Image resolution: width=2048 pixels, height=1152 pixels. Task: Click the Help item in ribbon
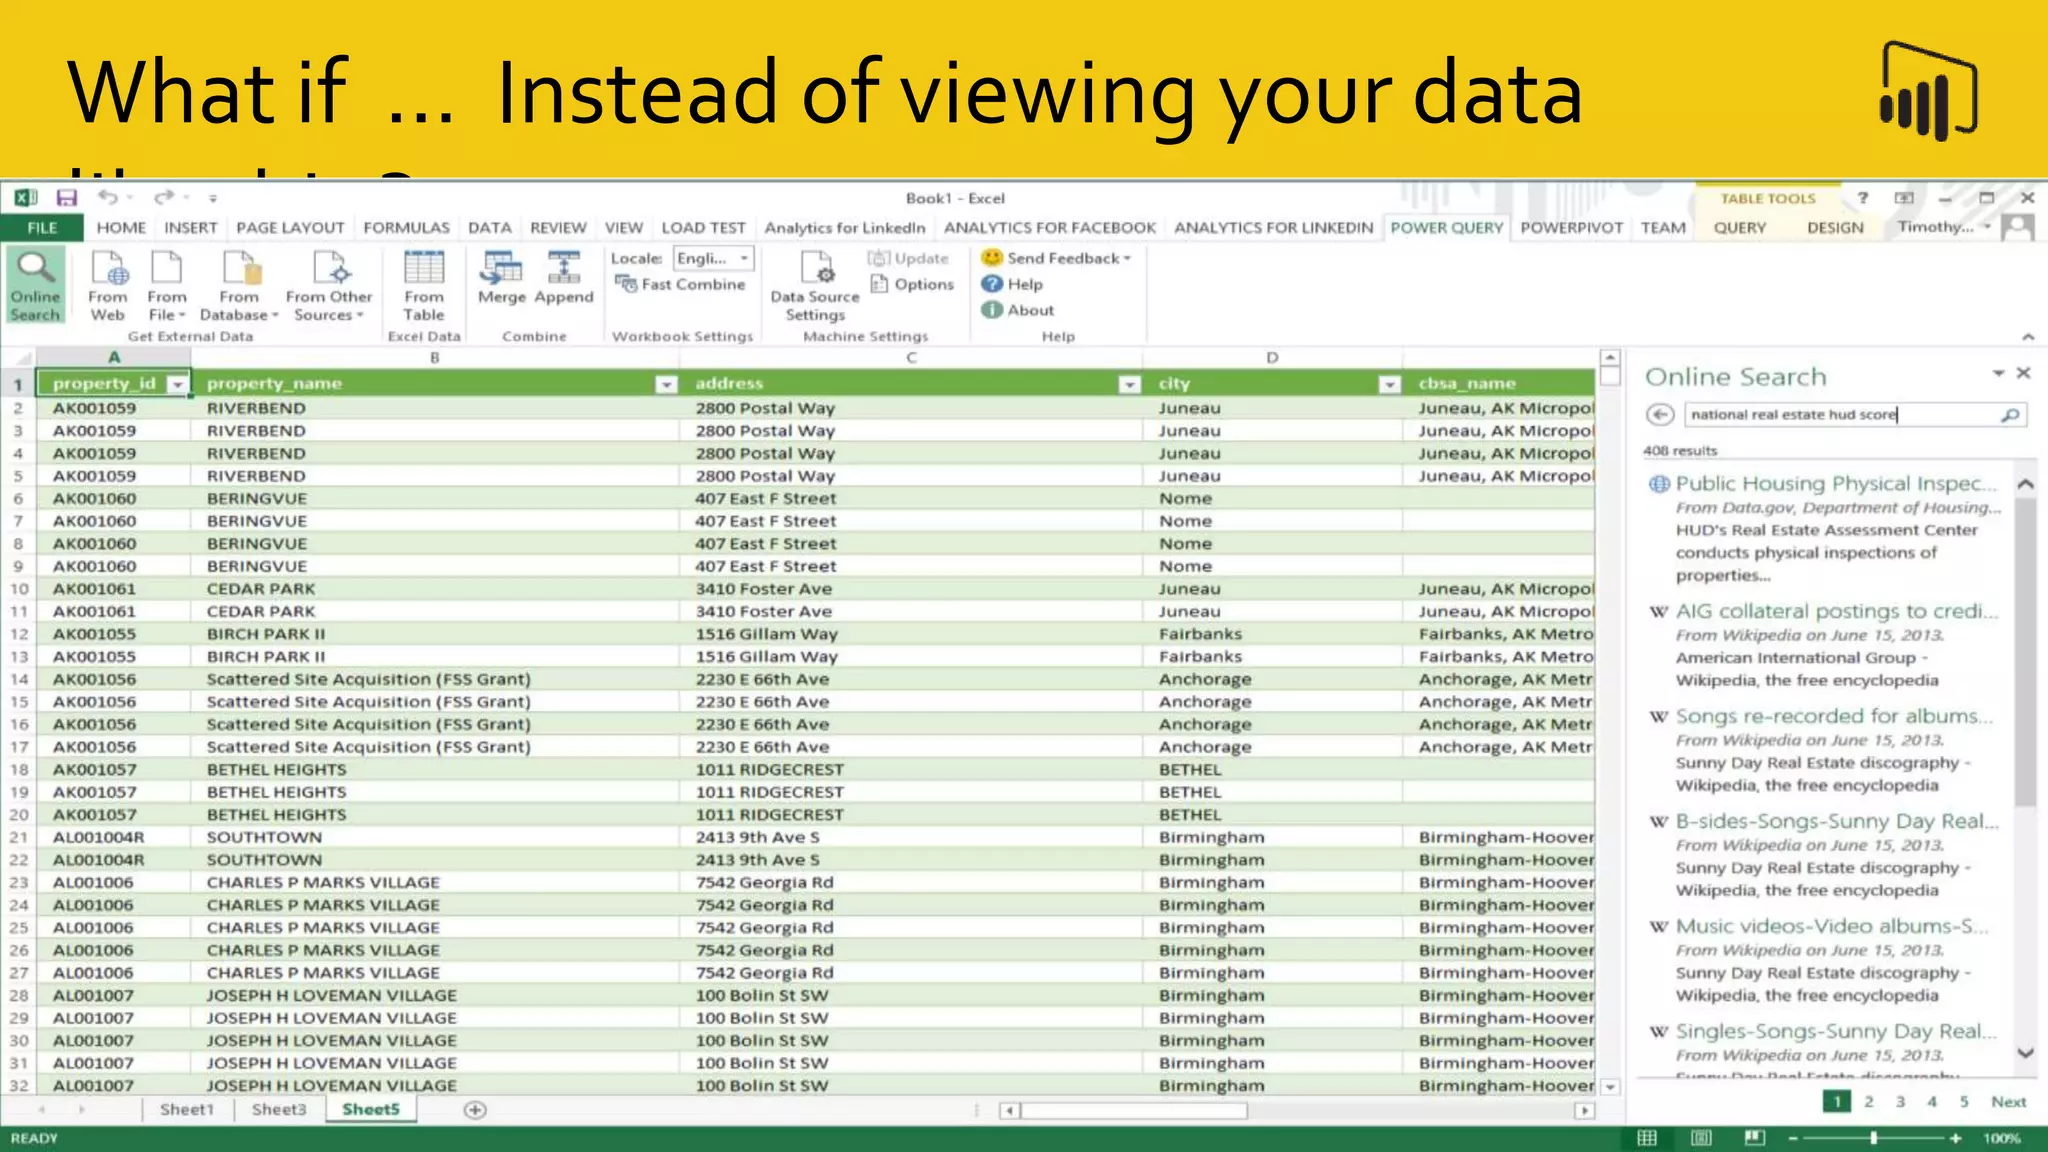pos(1012,284)
